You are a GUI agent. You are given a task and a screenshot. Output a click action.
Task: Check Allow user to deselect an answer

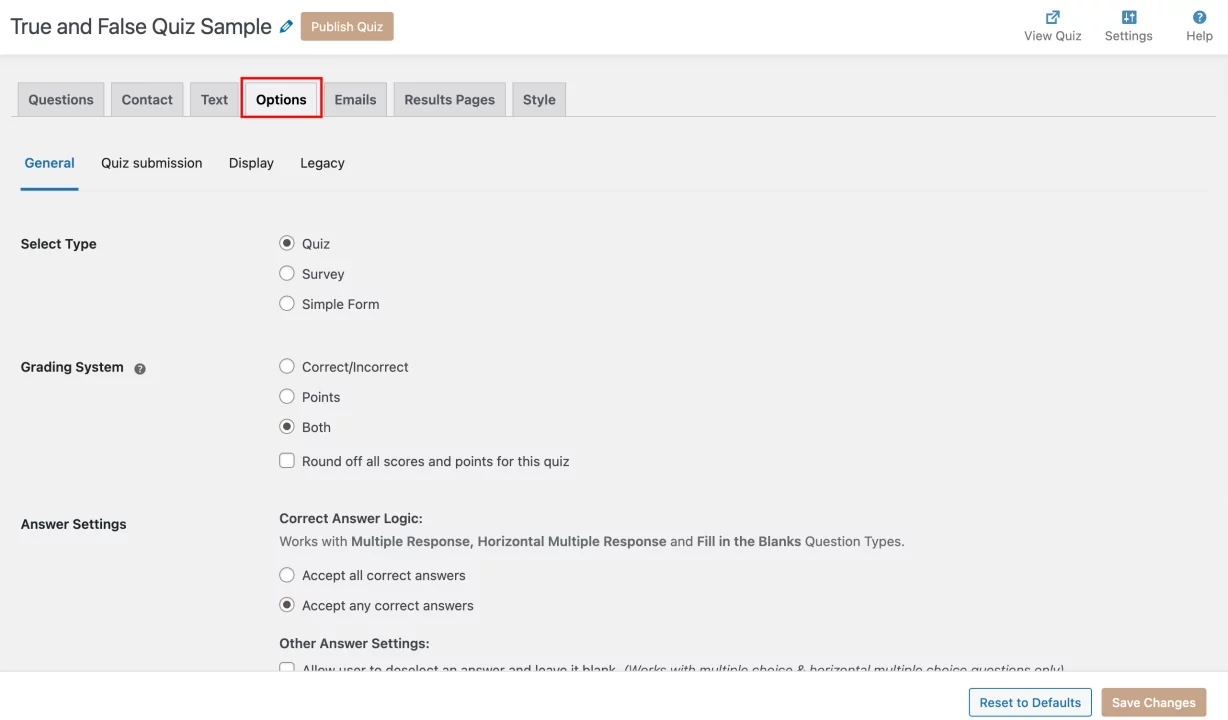pos(287,668)
